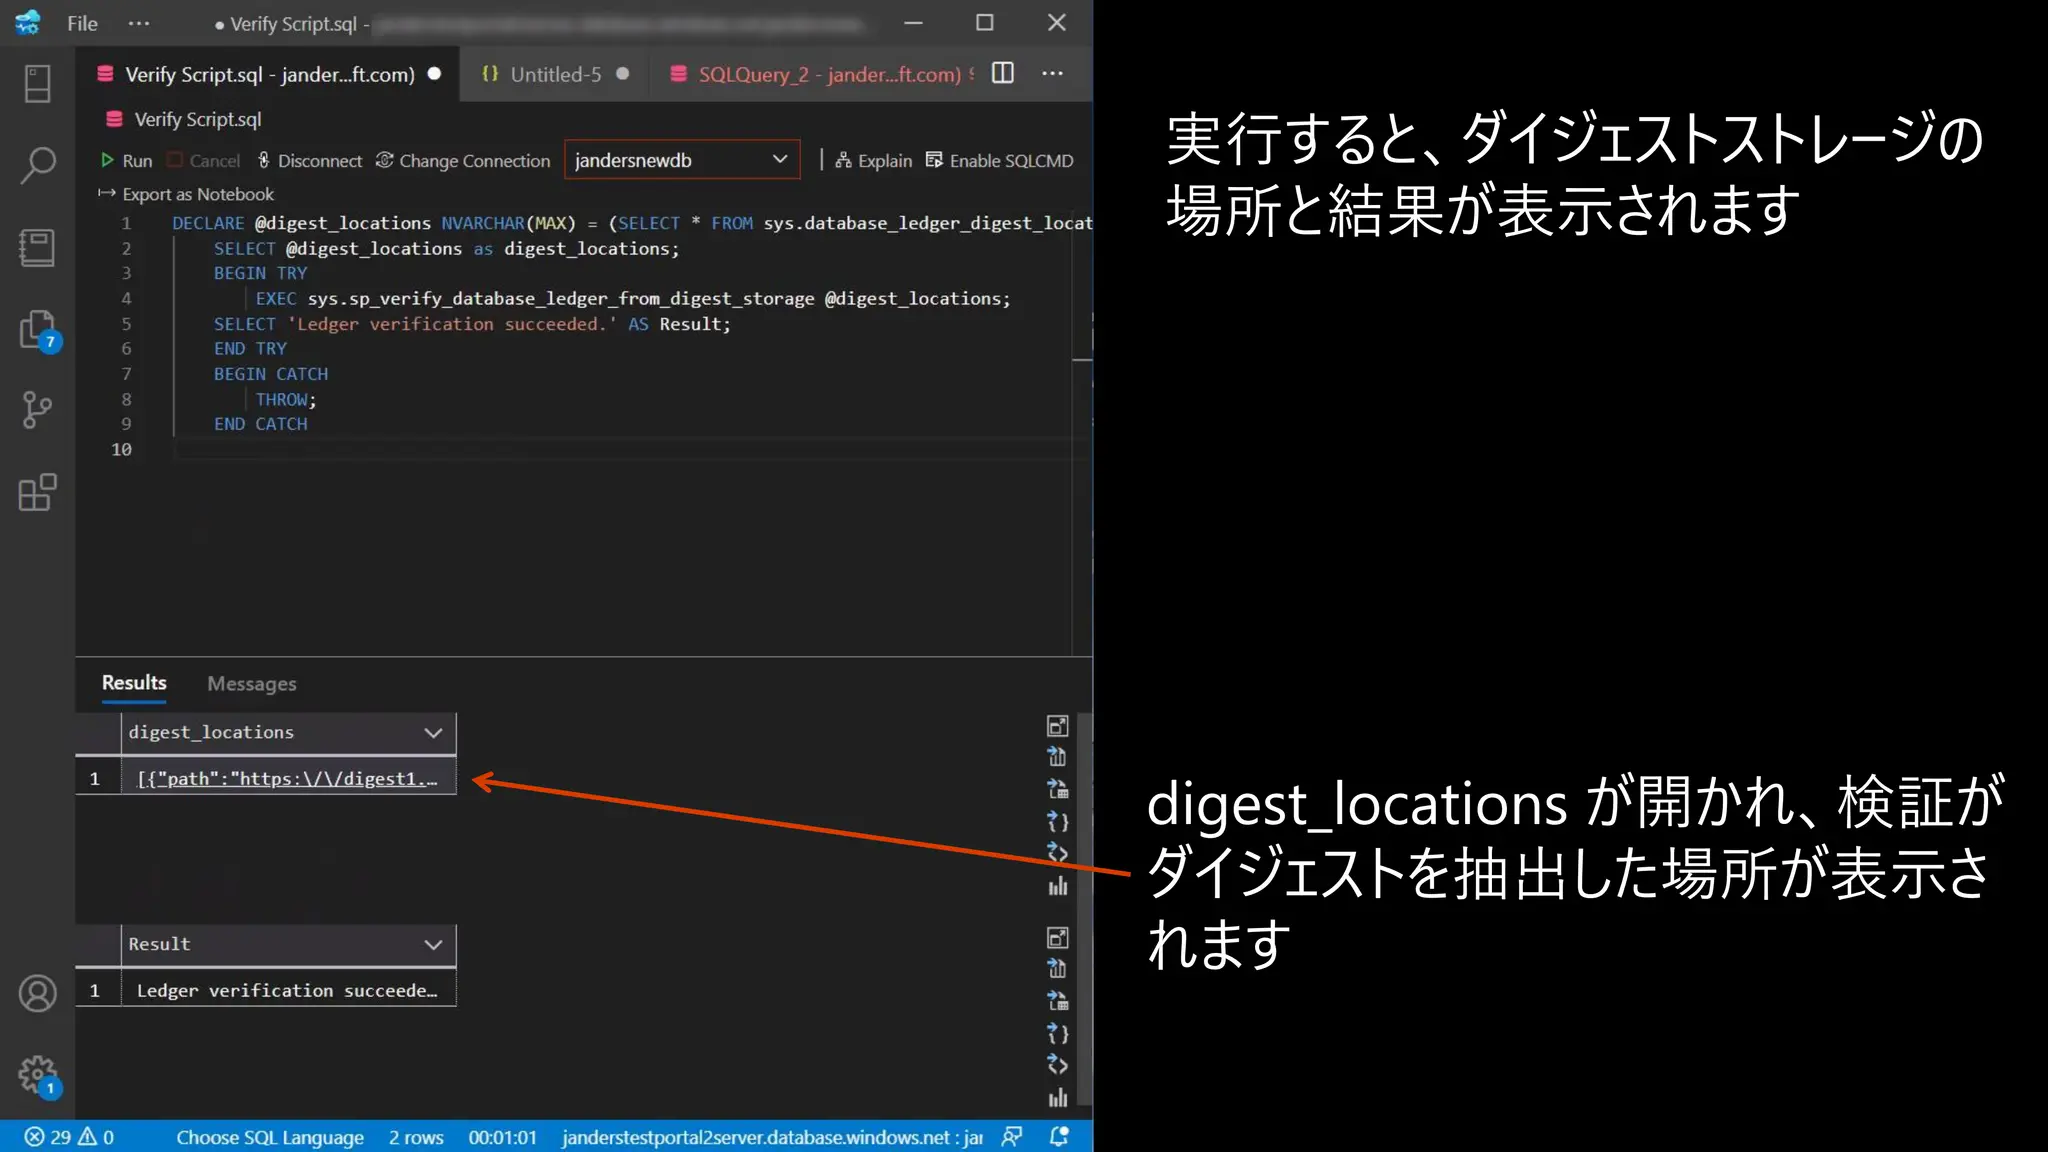Click the Cancel query button
Image resolution: width=2048 pixels, height=1152 pixels.
(x=204, y=161)
